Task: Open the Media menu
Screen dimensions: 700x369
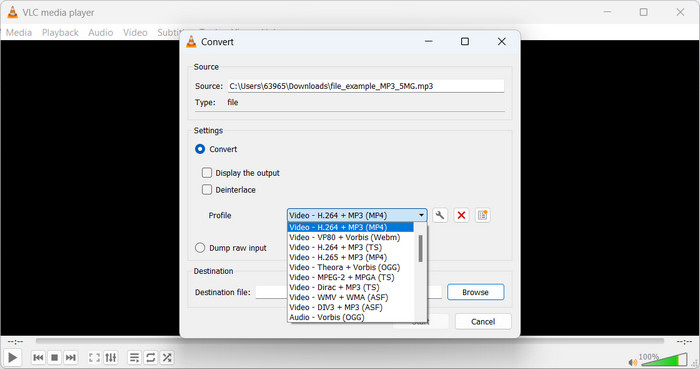Action: [x=19, y=33]
